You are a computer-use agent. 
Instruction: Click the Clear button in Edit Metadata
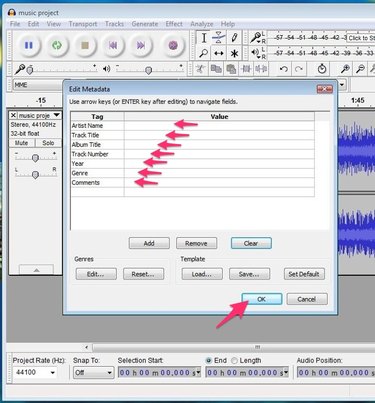point(251,243)
